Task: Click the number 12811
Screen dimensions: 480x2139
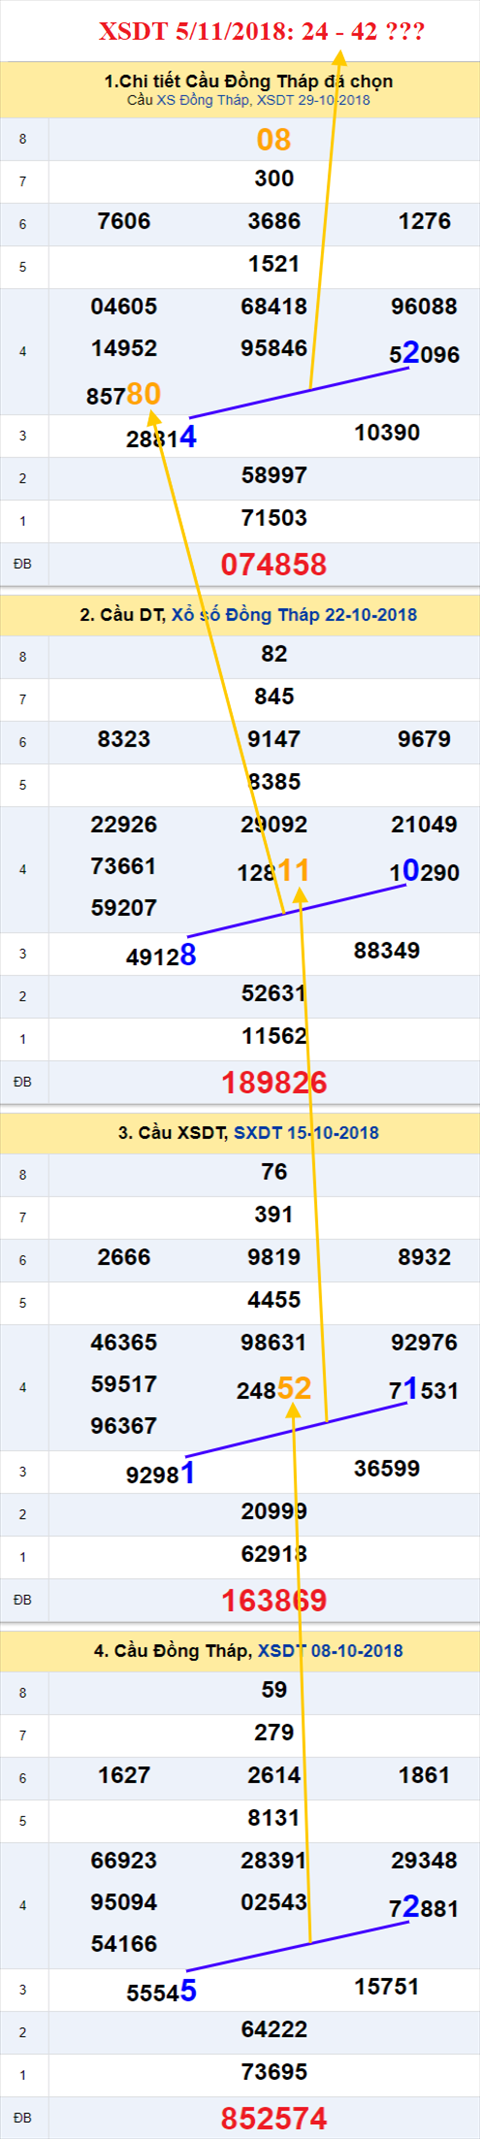Action: [x=274, y=871]
